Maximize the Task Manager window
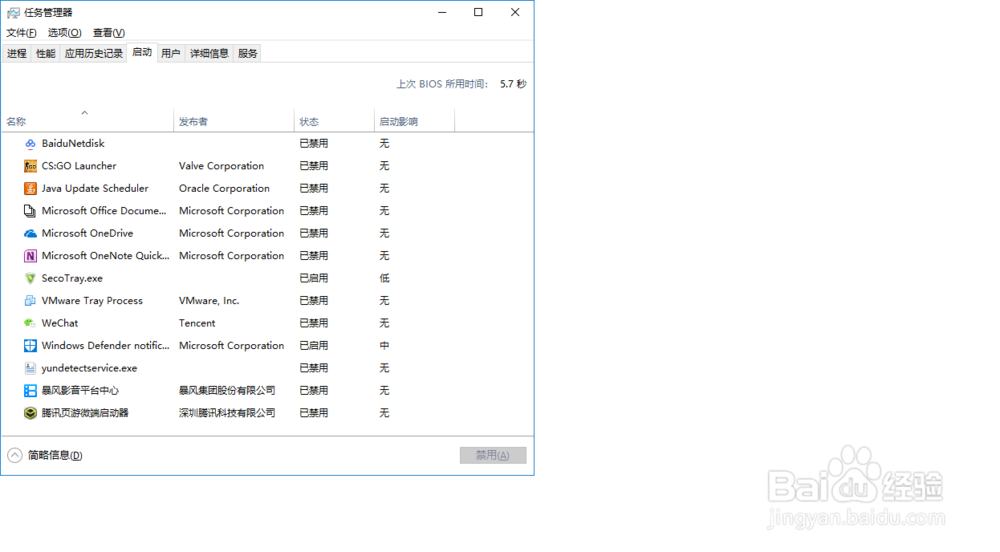This screenshot has height=552, width=1000. tap(478, 13)
